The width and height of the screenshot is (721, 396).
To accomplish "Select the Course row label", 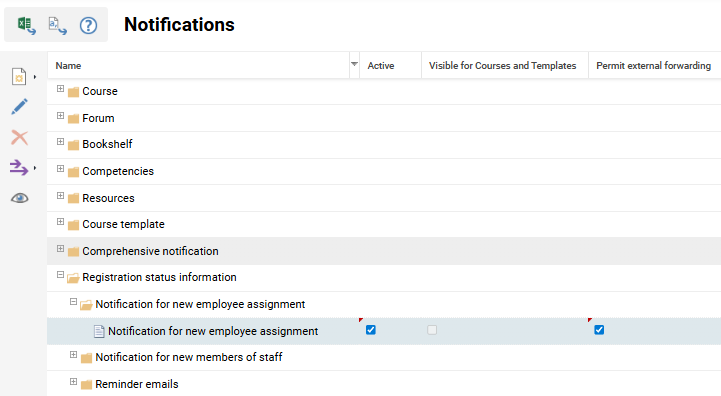I will coord(100,91).
